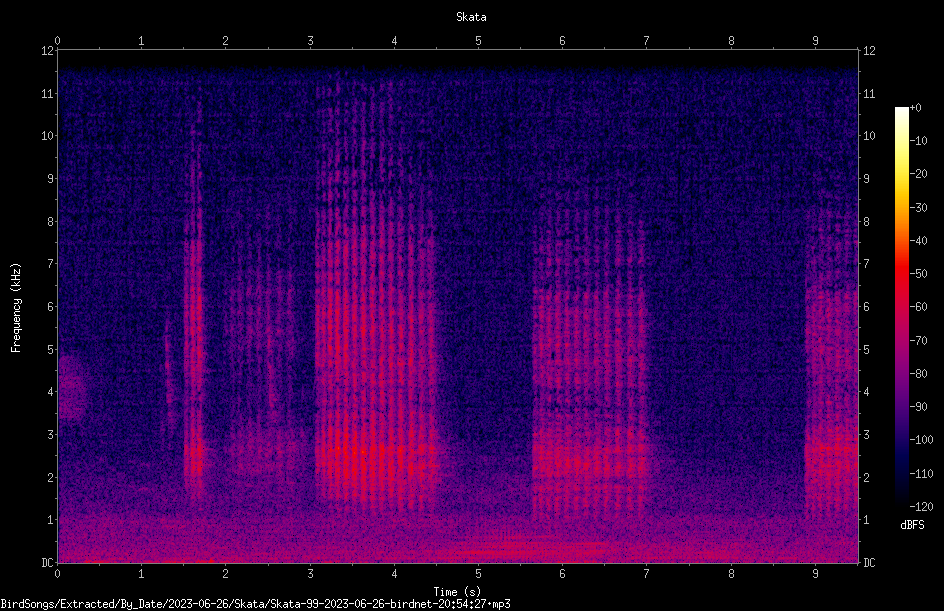Click the "-110" colorbar label
The width and height of the screenshot is (944, 611).
tap(921, 473)
